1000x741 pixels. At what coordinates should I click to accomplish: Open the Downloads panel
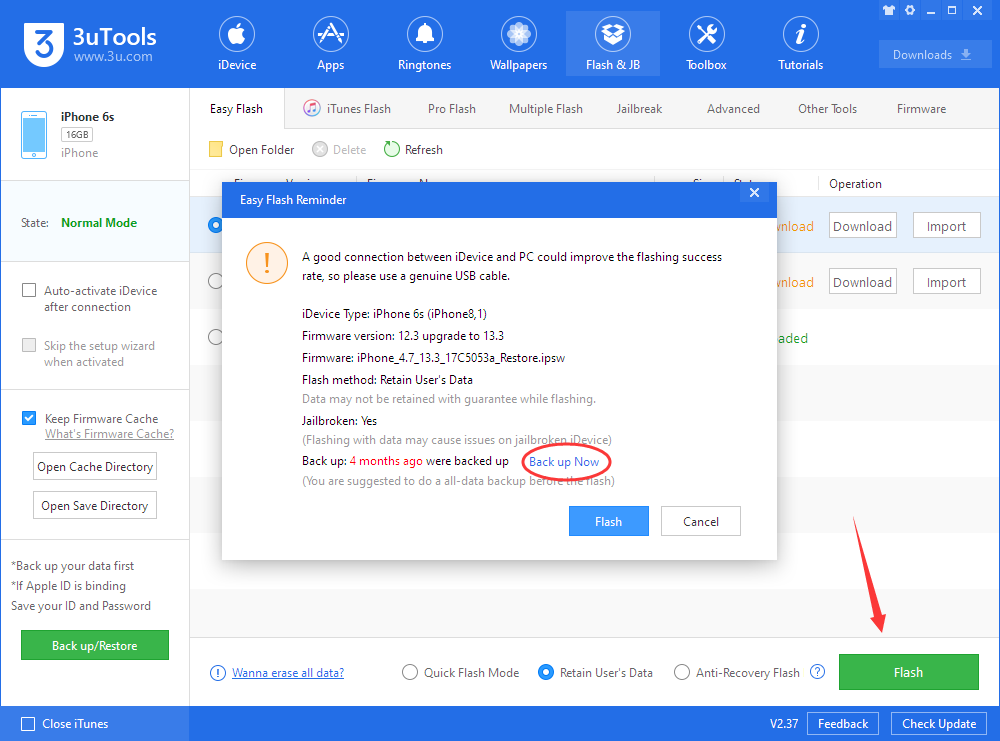click(x=934, y=55)
